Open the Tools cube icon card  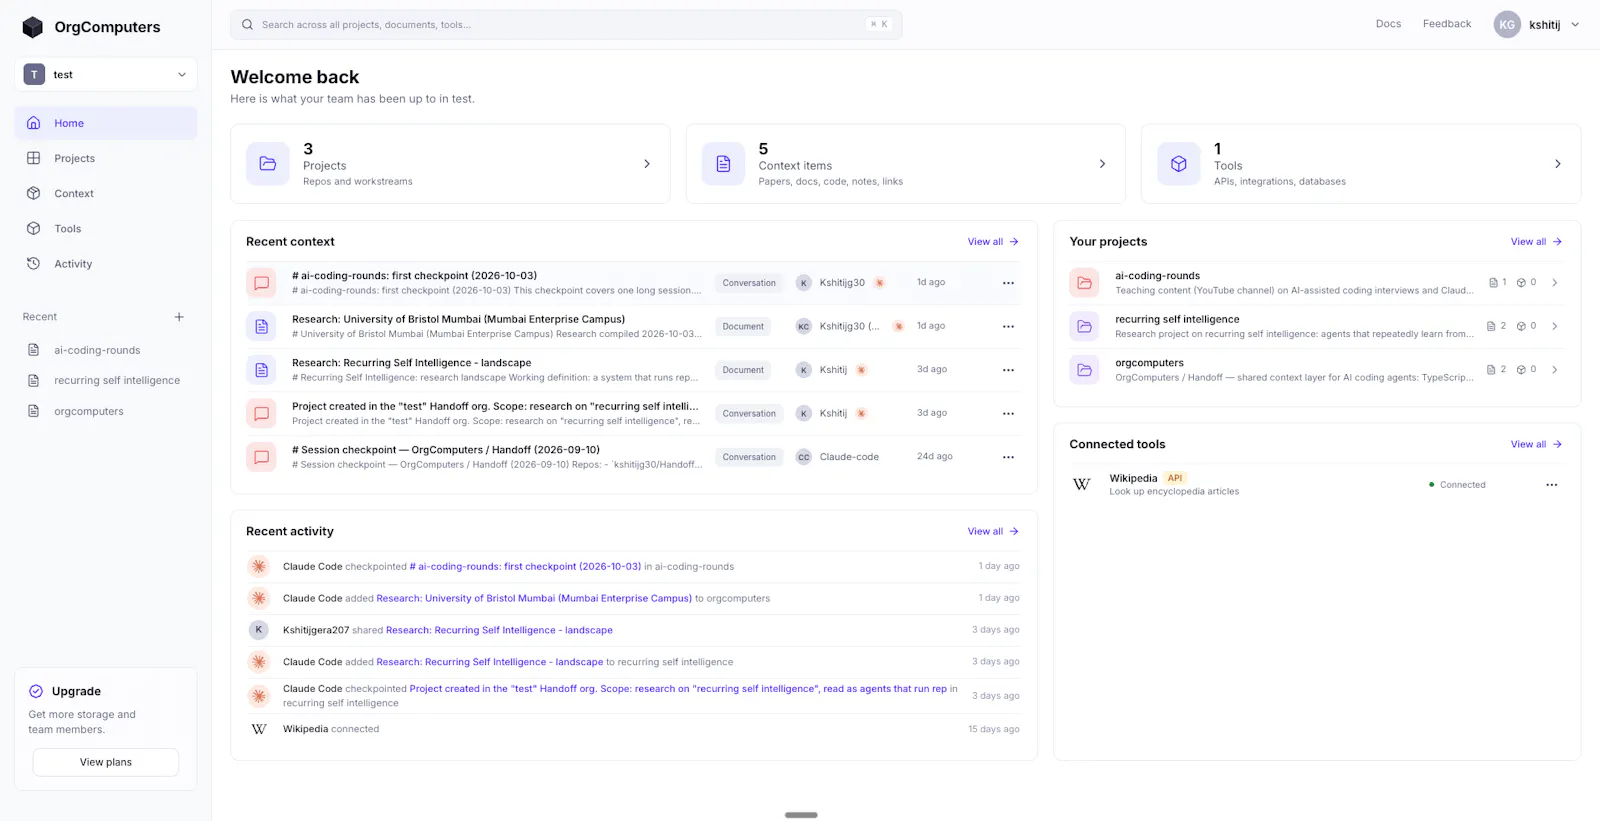coord(1179,164)
